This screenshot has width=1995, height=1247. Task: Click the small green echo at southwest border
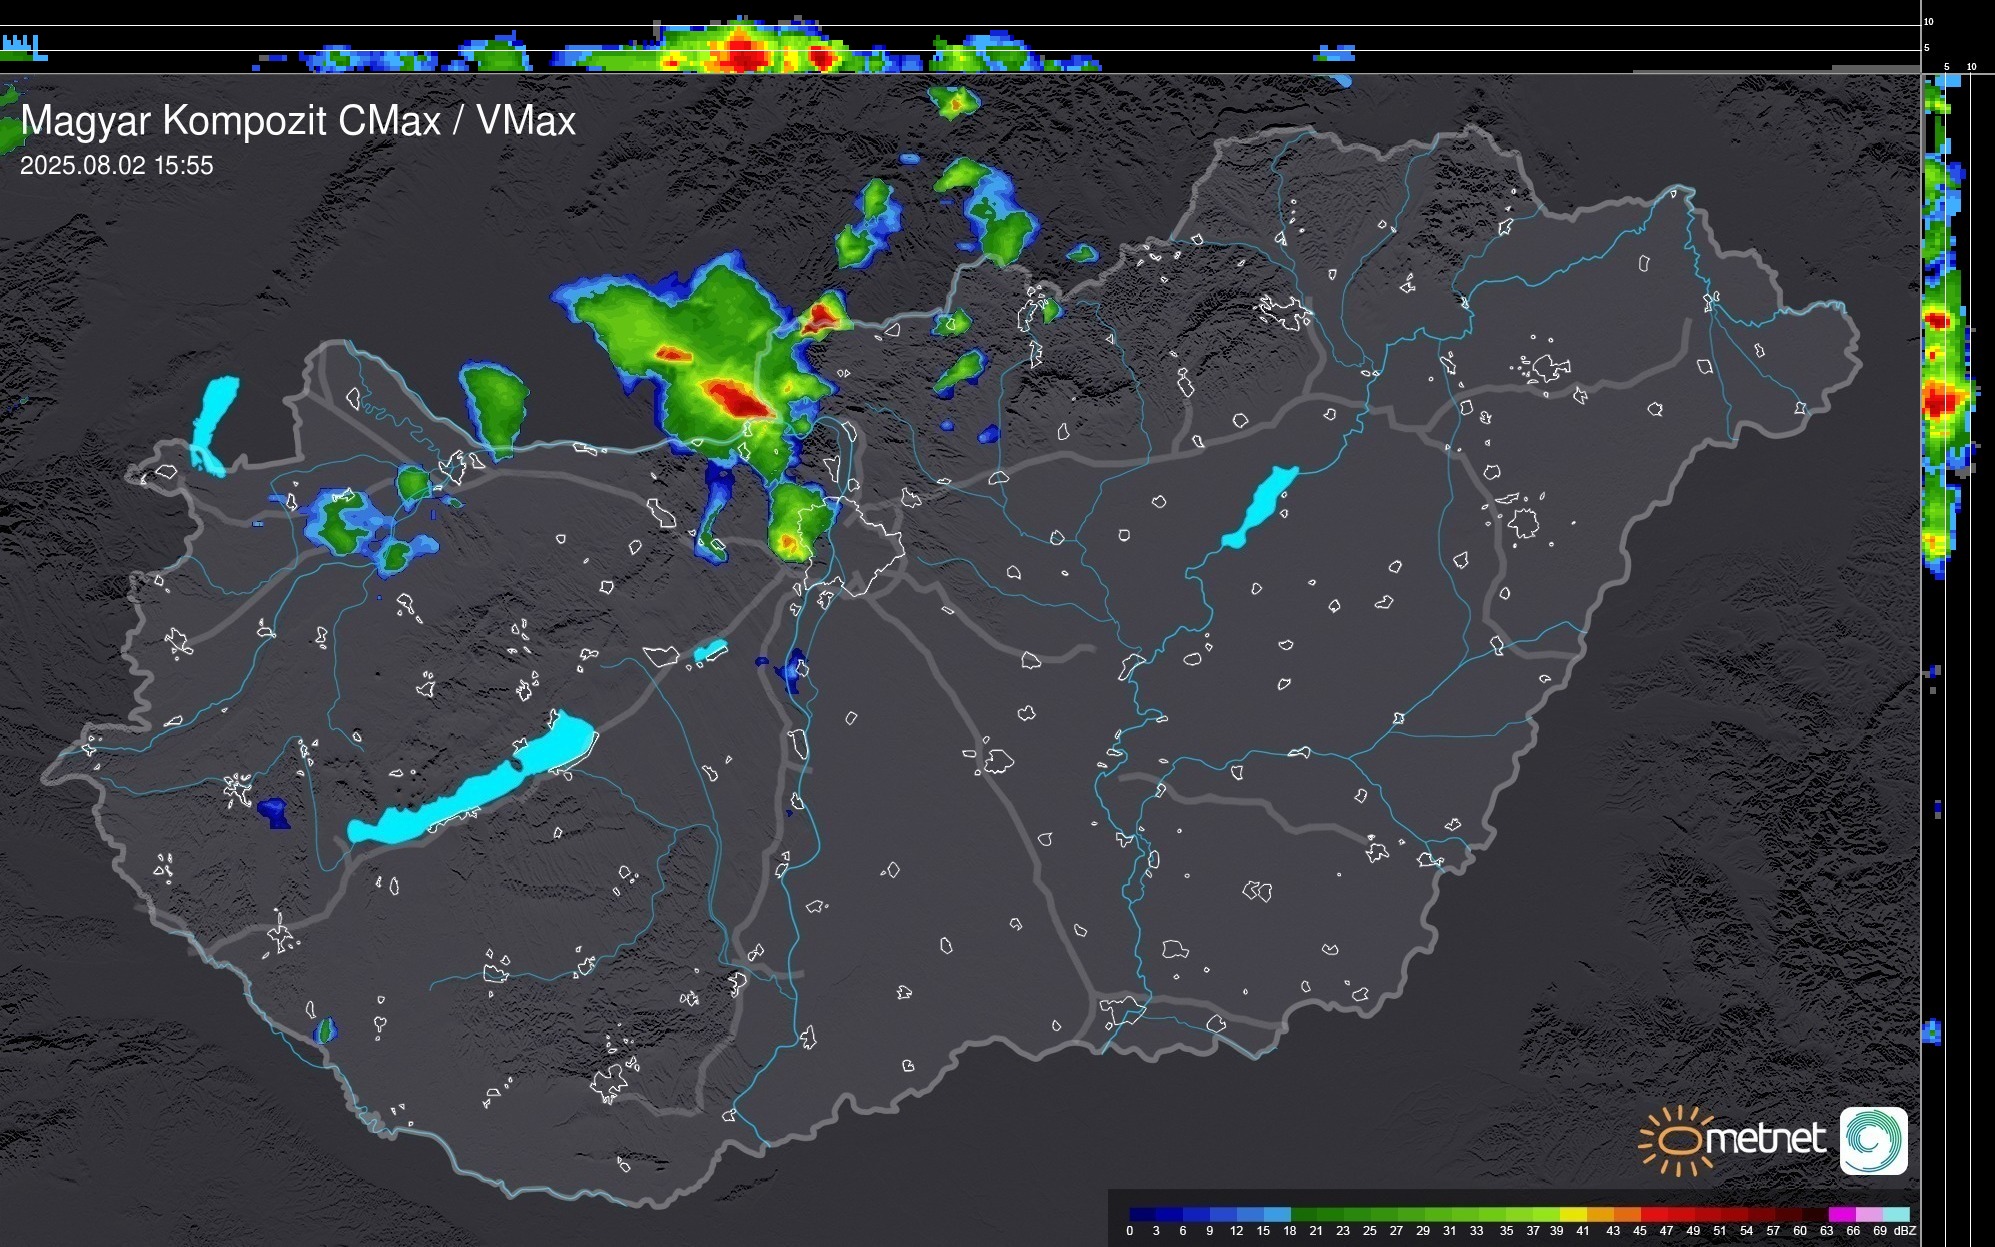point(325,1030)
